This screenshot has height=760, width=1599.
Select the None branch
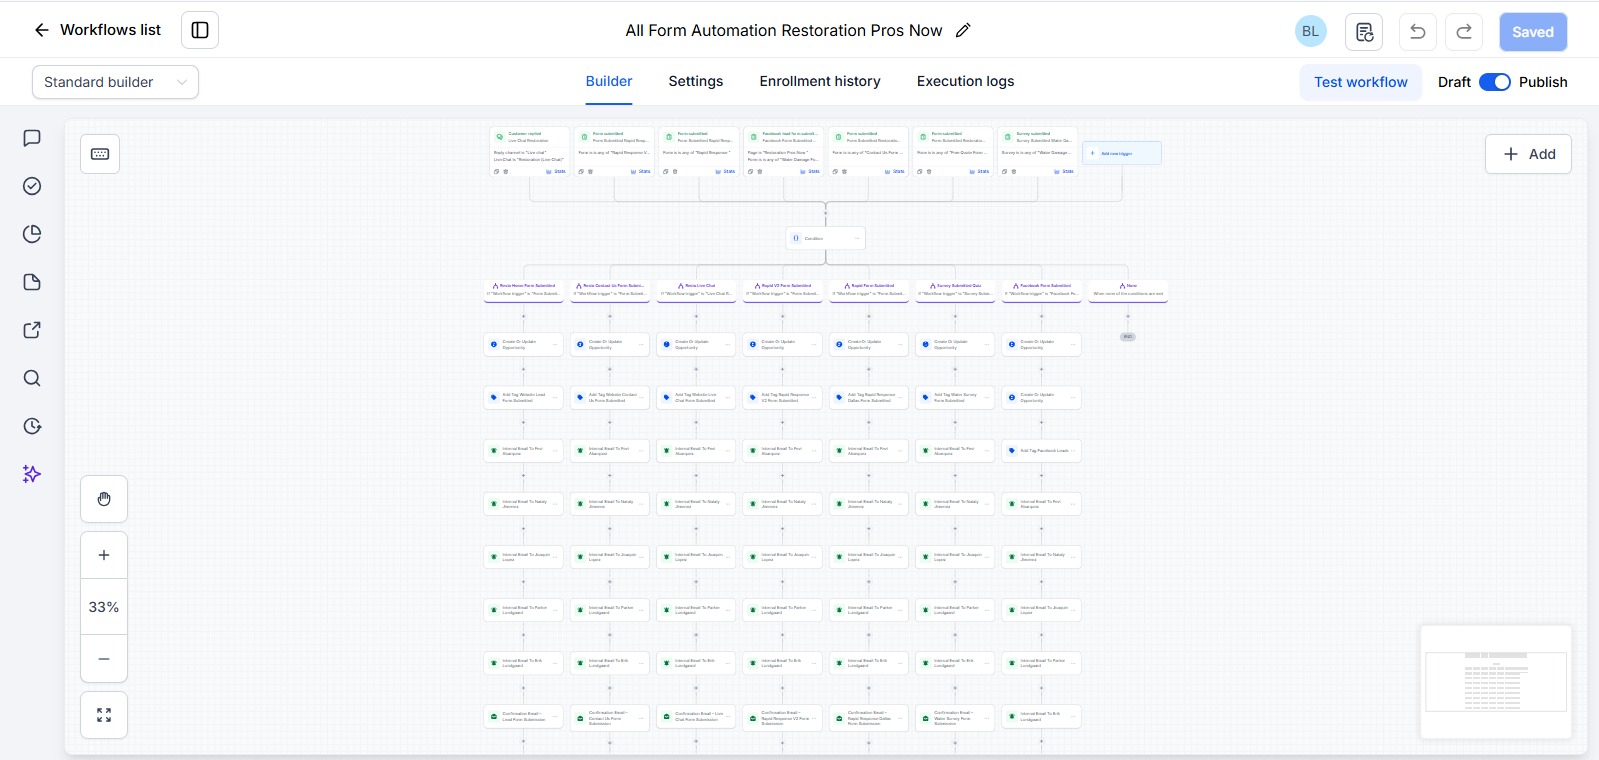[x=1128, y=290]
